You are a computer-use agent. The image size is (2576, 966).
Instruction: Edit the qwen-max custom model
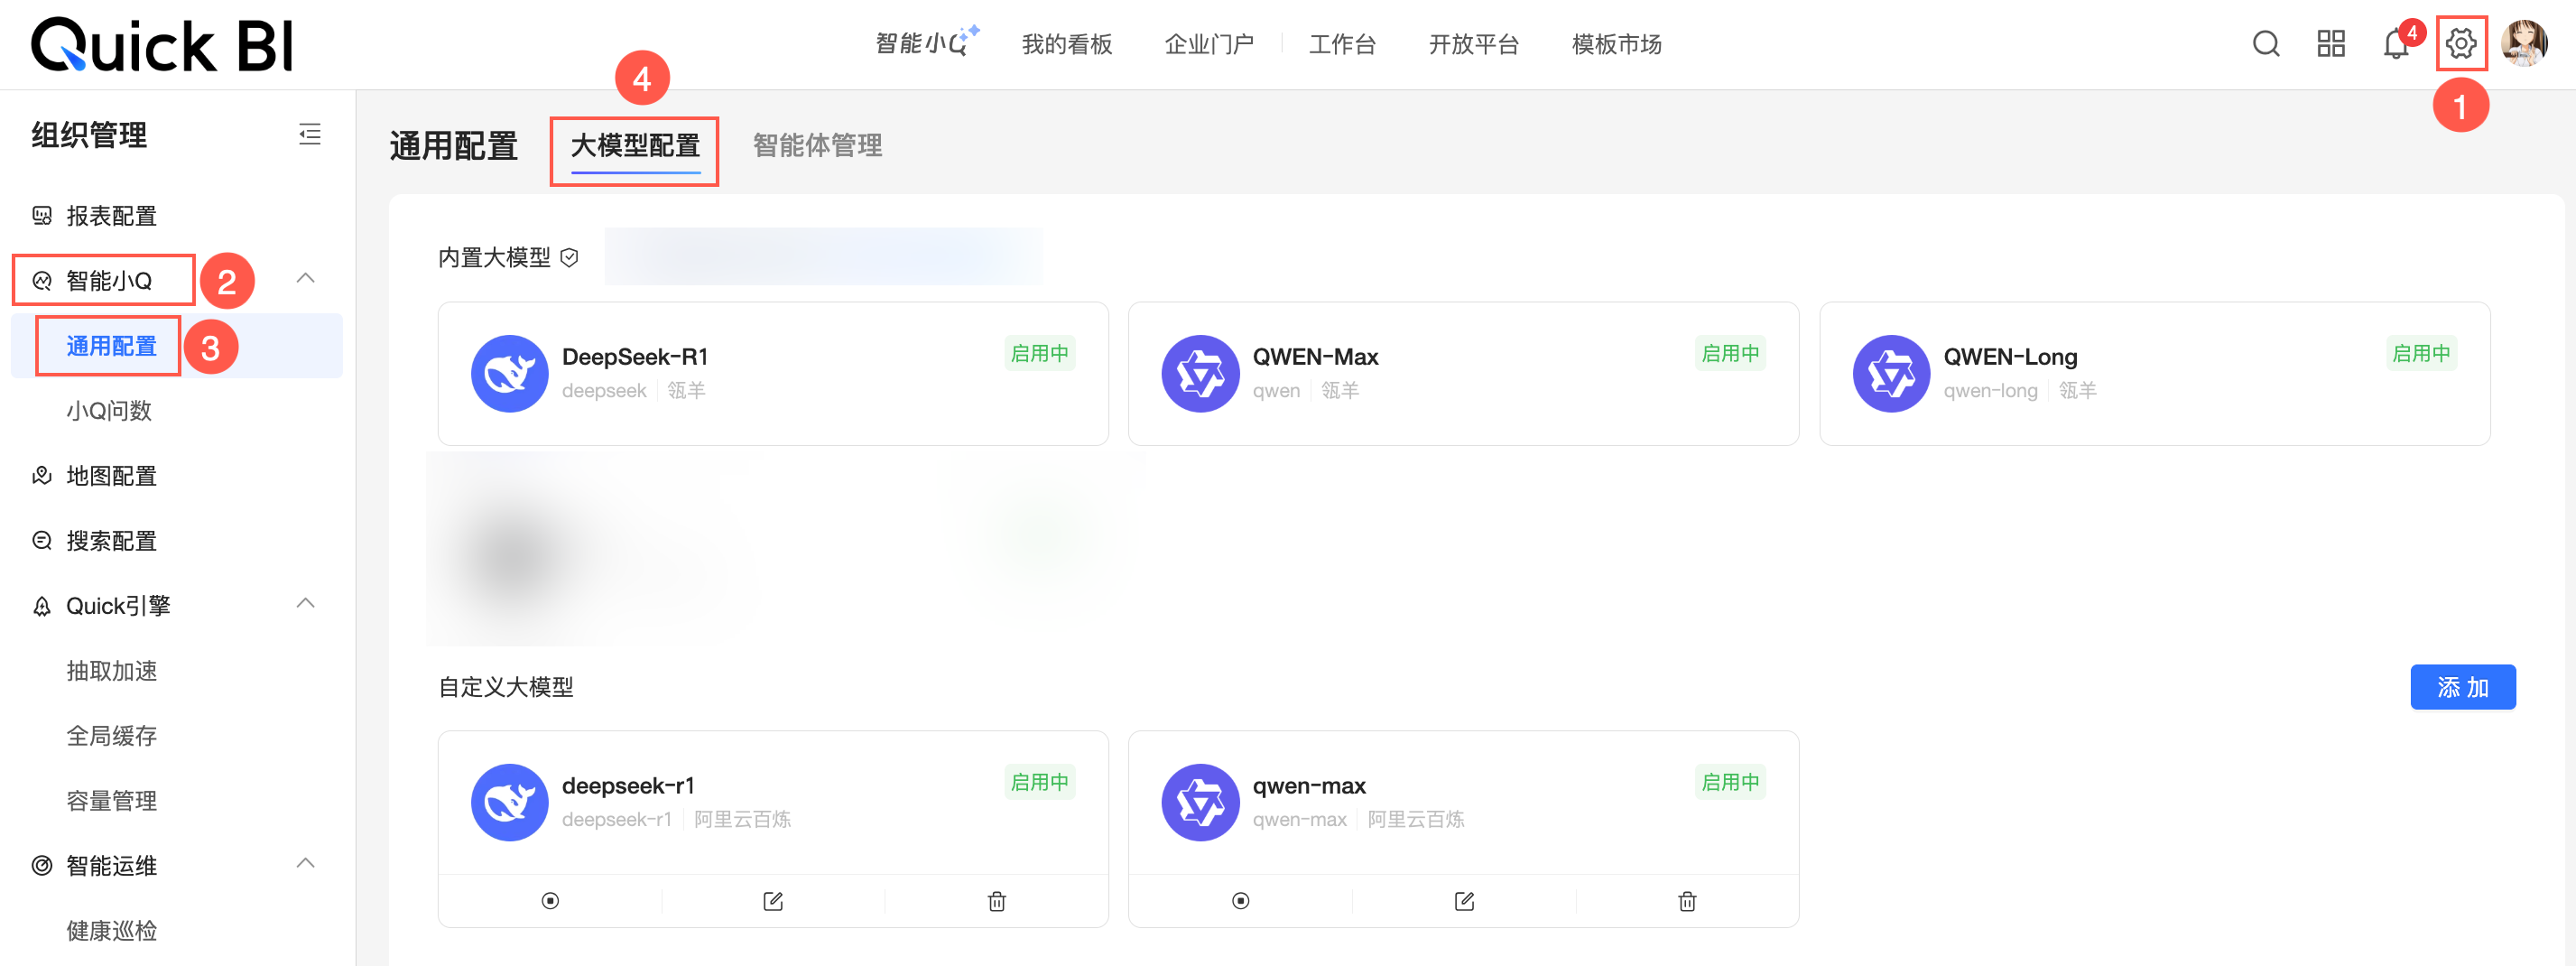coord(1464,901)
